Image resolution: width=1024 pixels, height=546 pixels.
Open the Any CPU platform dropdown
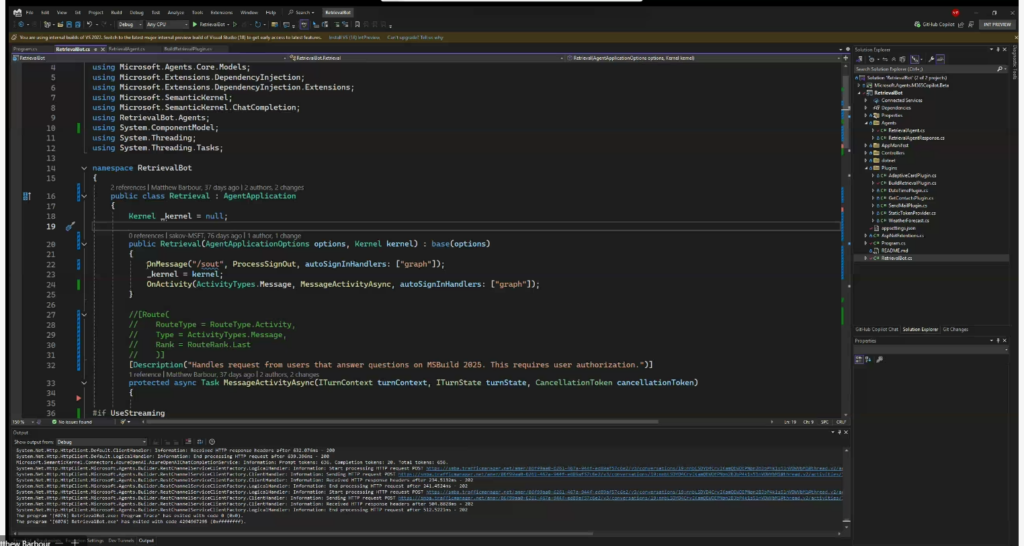click(x=167, y=24)
